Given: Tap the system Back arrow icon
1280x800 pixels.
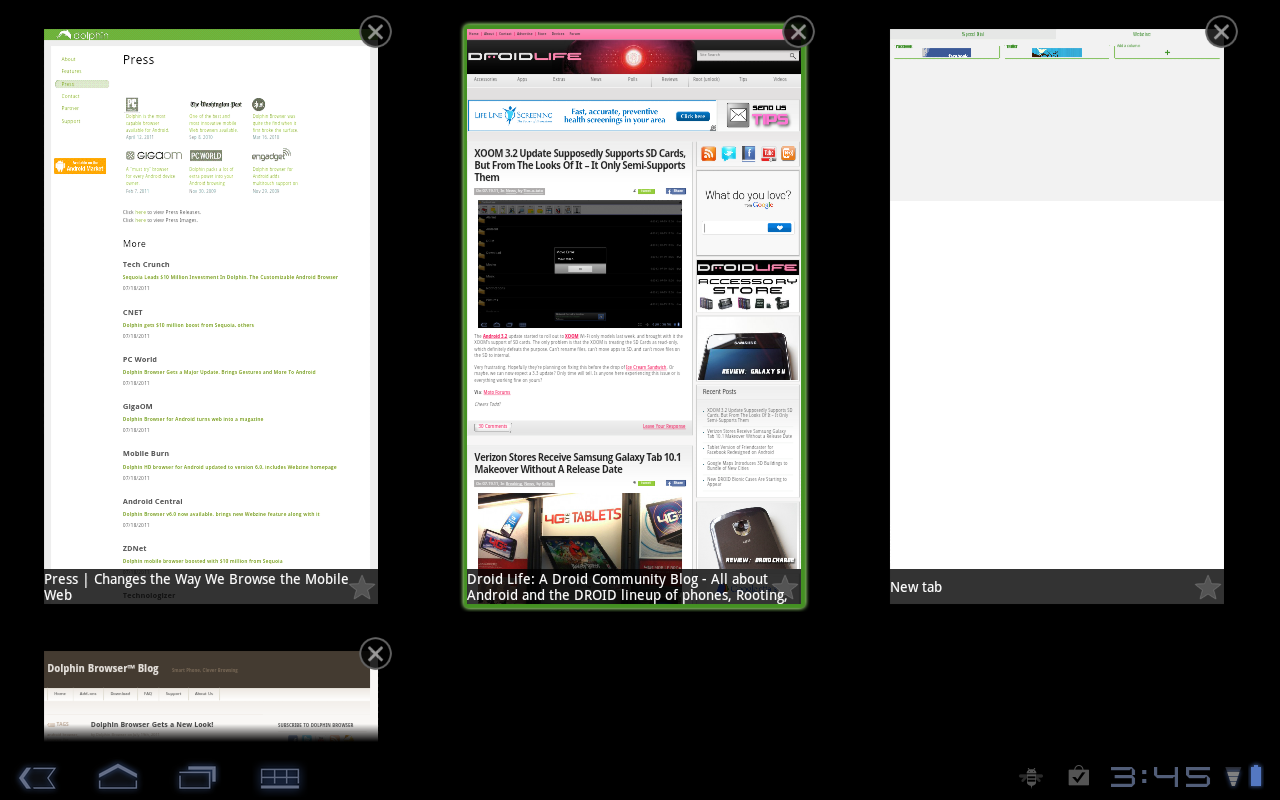Looking at the screenshot, I should pyautogui.click(x=37, y=777).
